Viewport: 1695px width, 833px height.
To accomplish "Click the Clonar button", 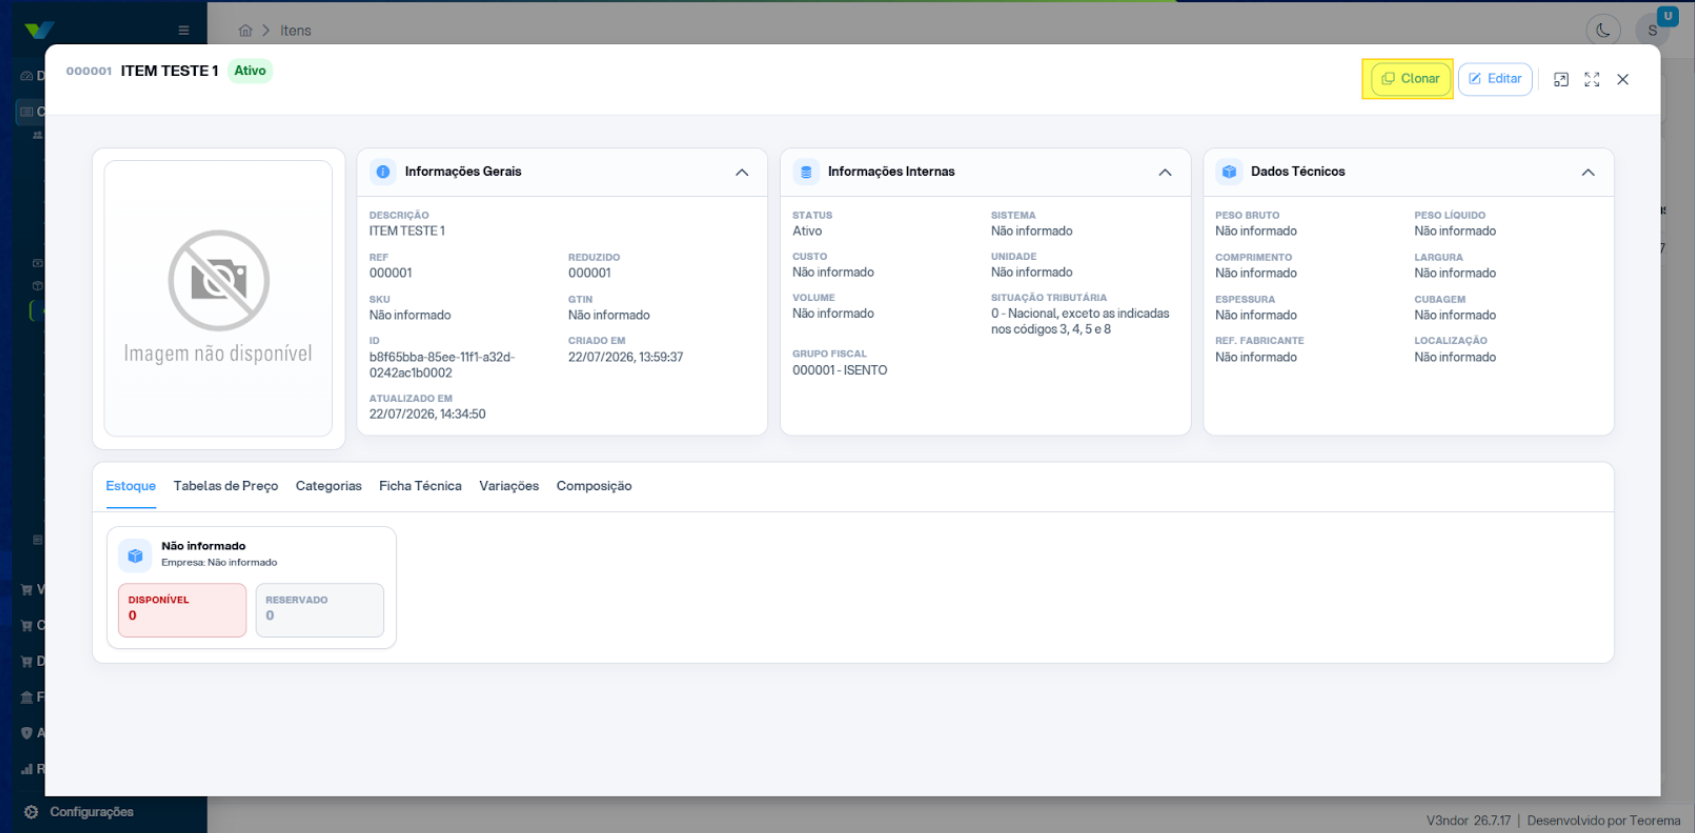I will click(1410, 79).
